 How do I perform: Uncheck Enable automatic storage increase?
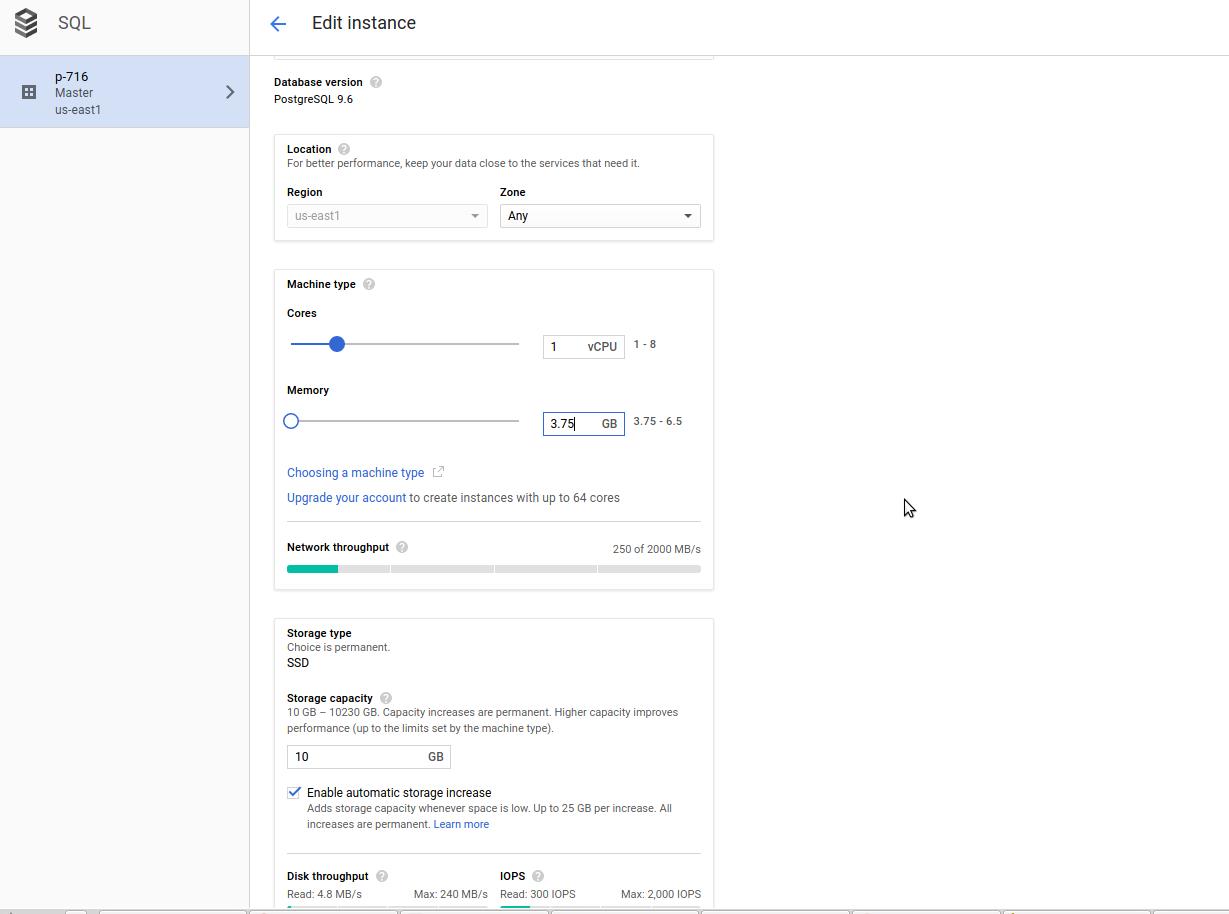[294, 792]
